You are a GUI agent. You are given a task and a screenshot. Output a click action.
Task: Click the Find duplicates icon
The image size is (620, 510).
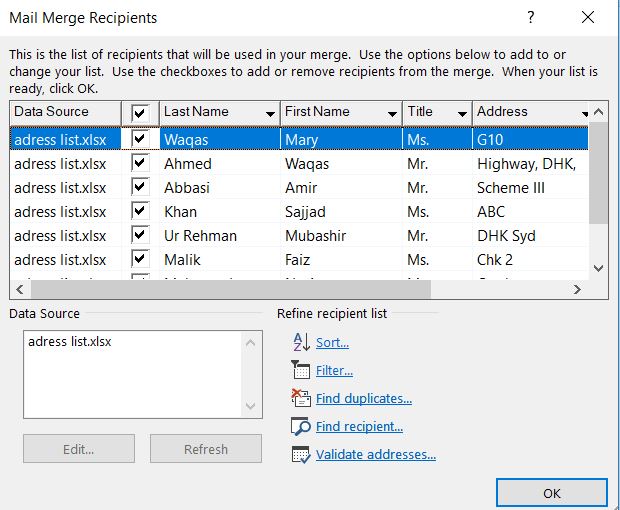[301, 399]
